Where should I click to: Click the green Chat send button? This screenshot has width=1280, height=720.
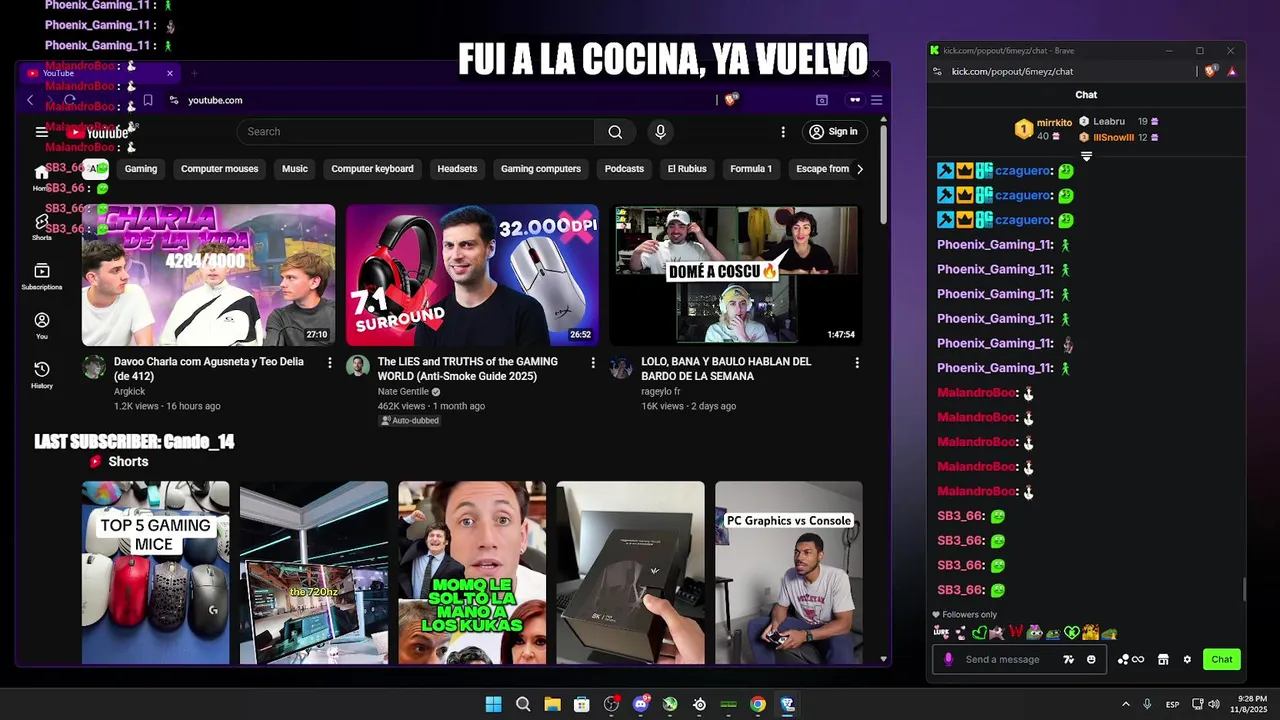click(1222, 660)
